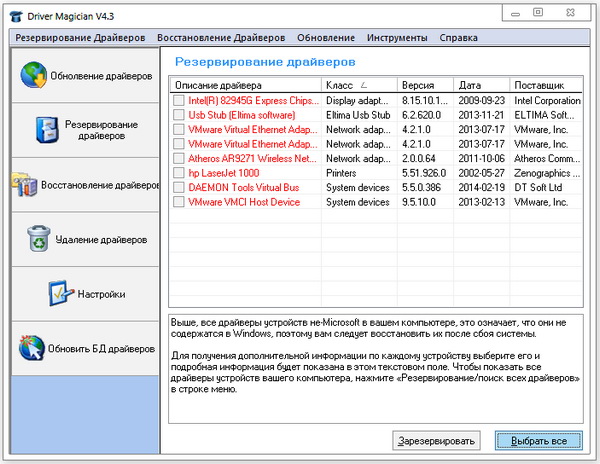
Task: Sort list by Описание драйвера column
Action: (x=245, y=84)
